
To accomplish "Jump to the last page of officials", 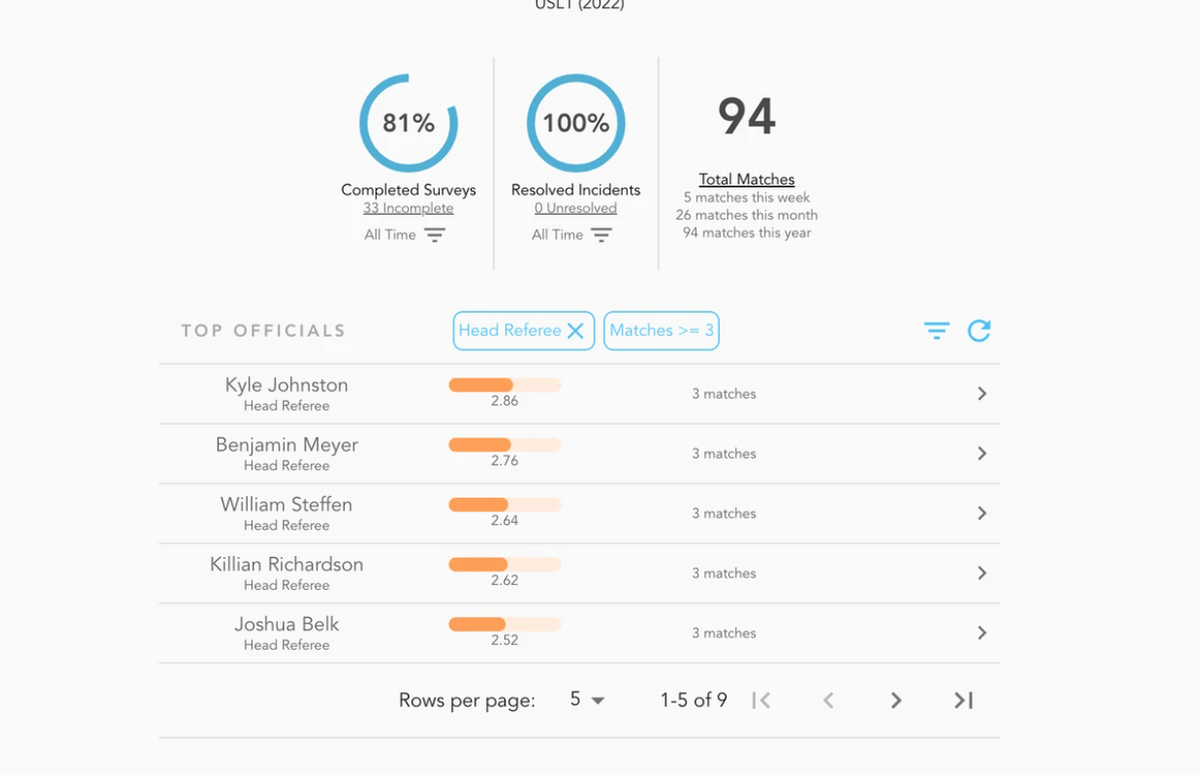I will [963, 701].
